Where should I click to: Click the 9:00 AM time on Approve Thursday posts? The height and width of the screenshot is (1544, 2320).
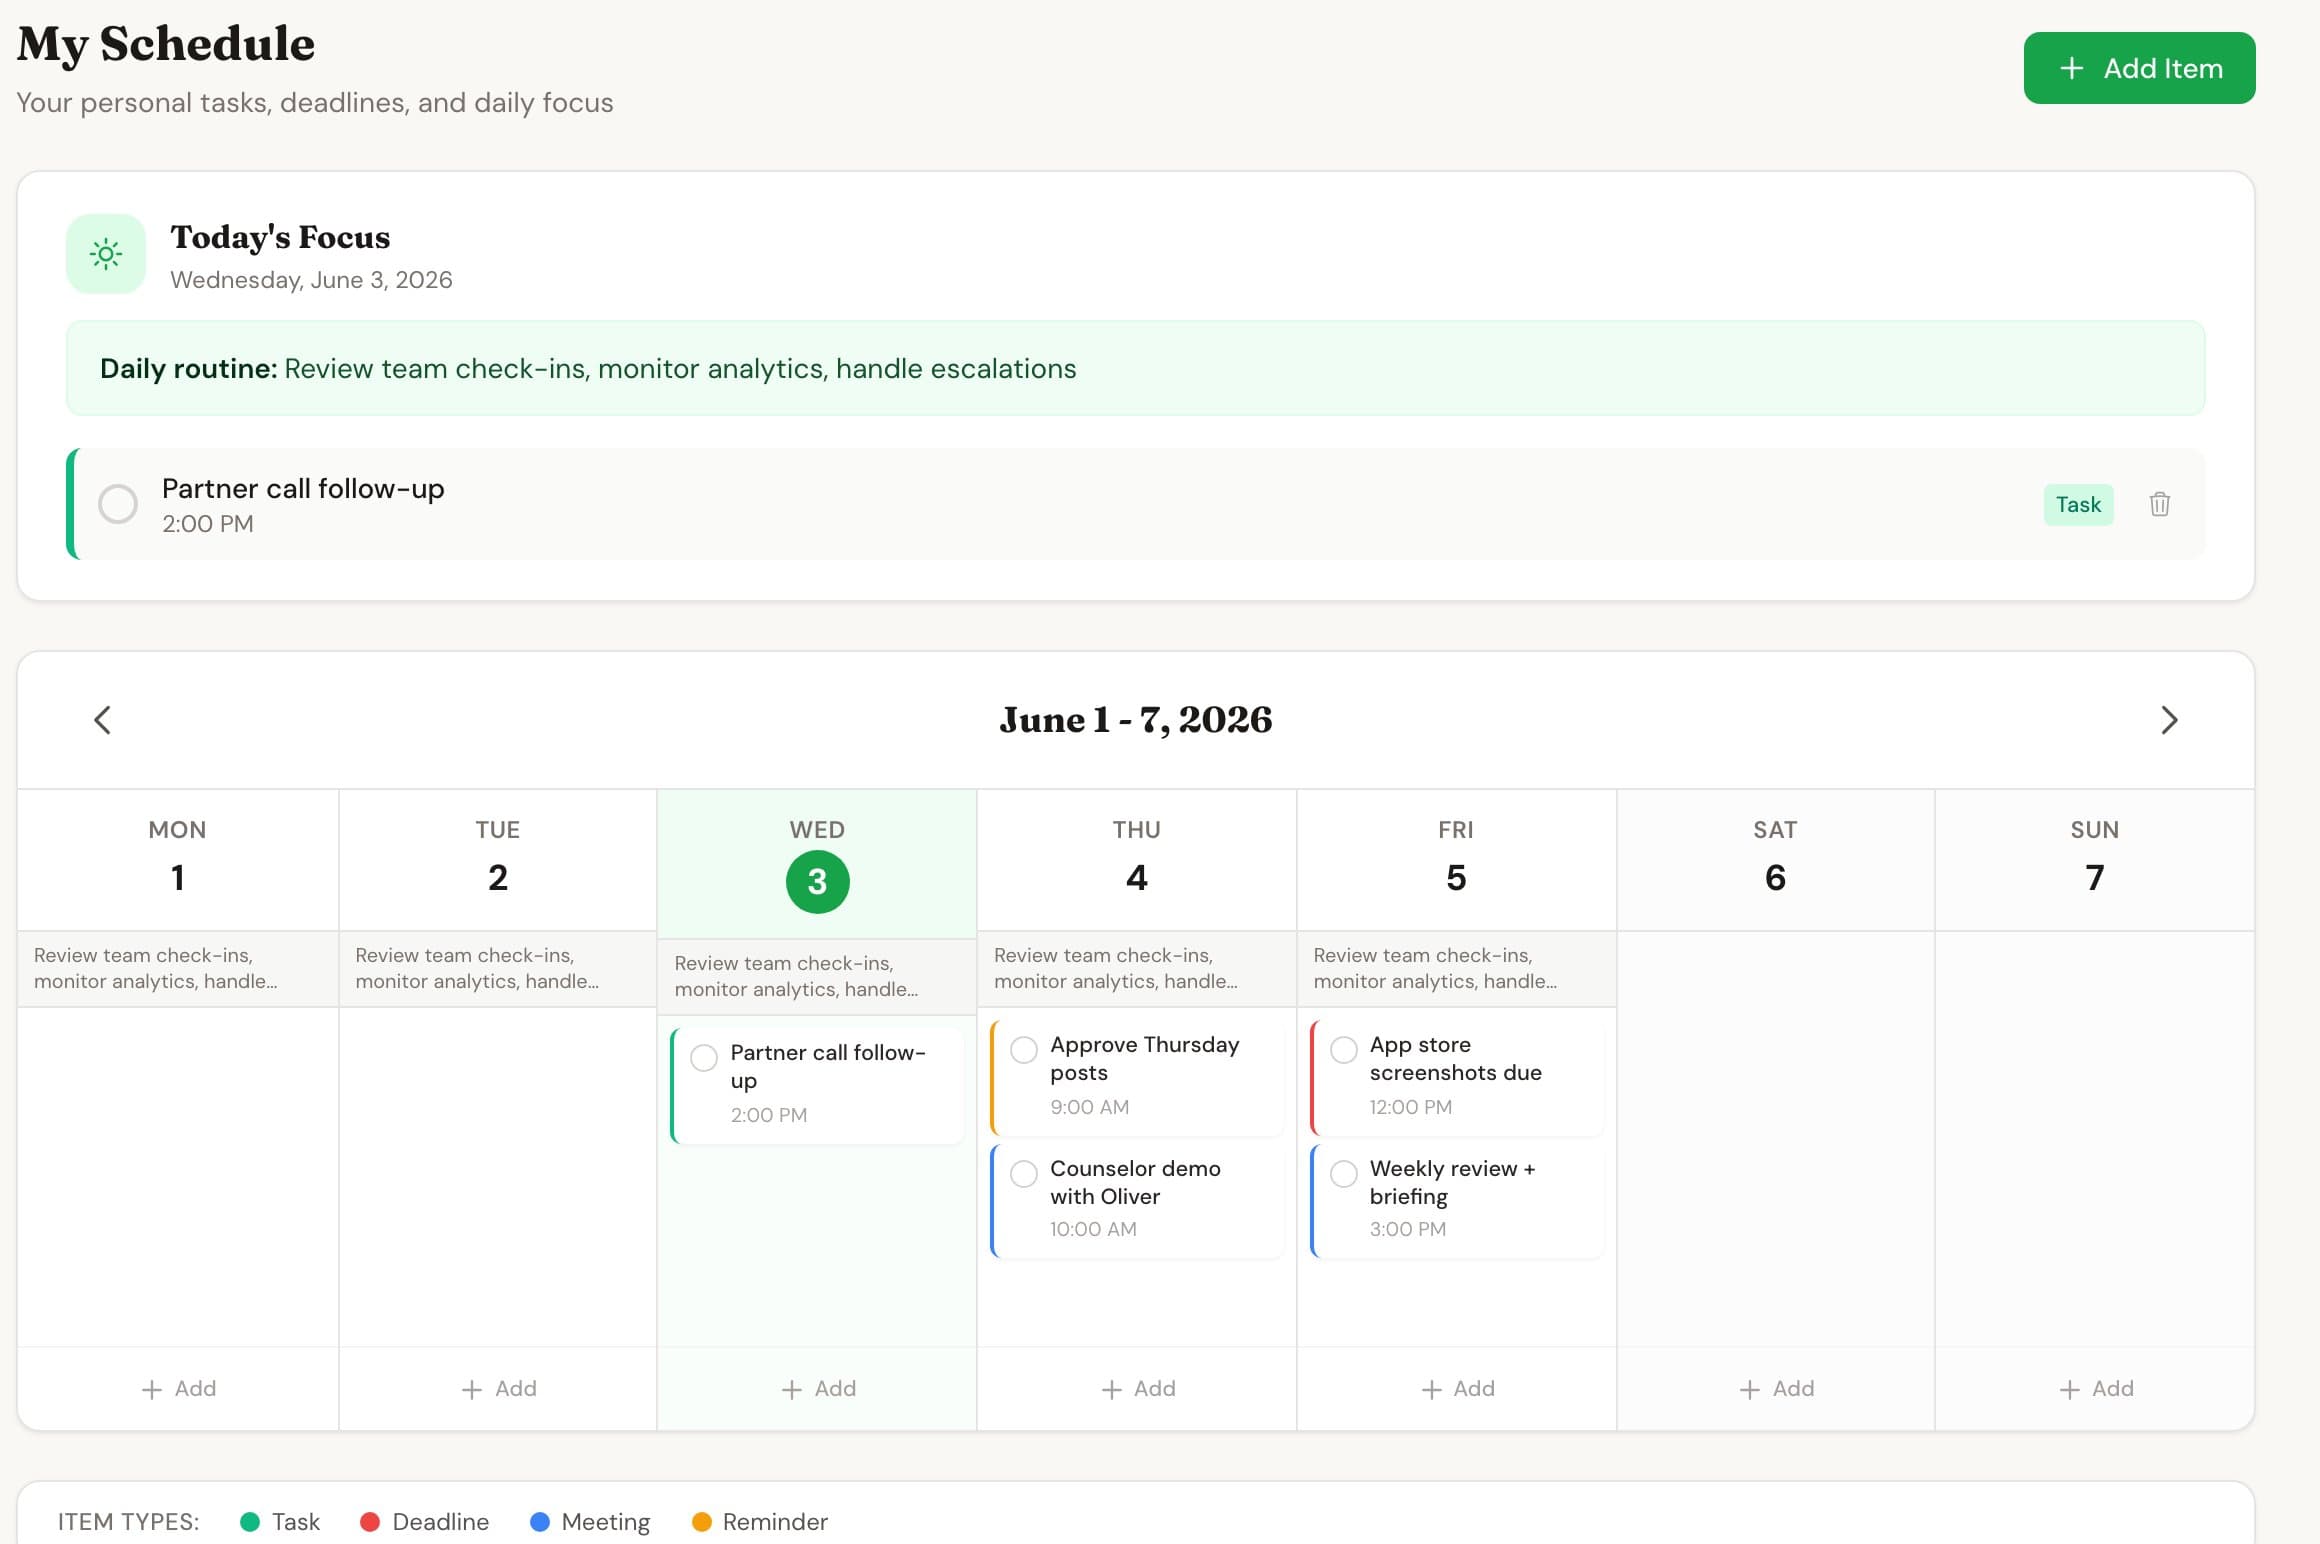tap(1089, 1107)
